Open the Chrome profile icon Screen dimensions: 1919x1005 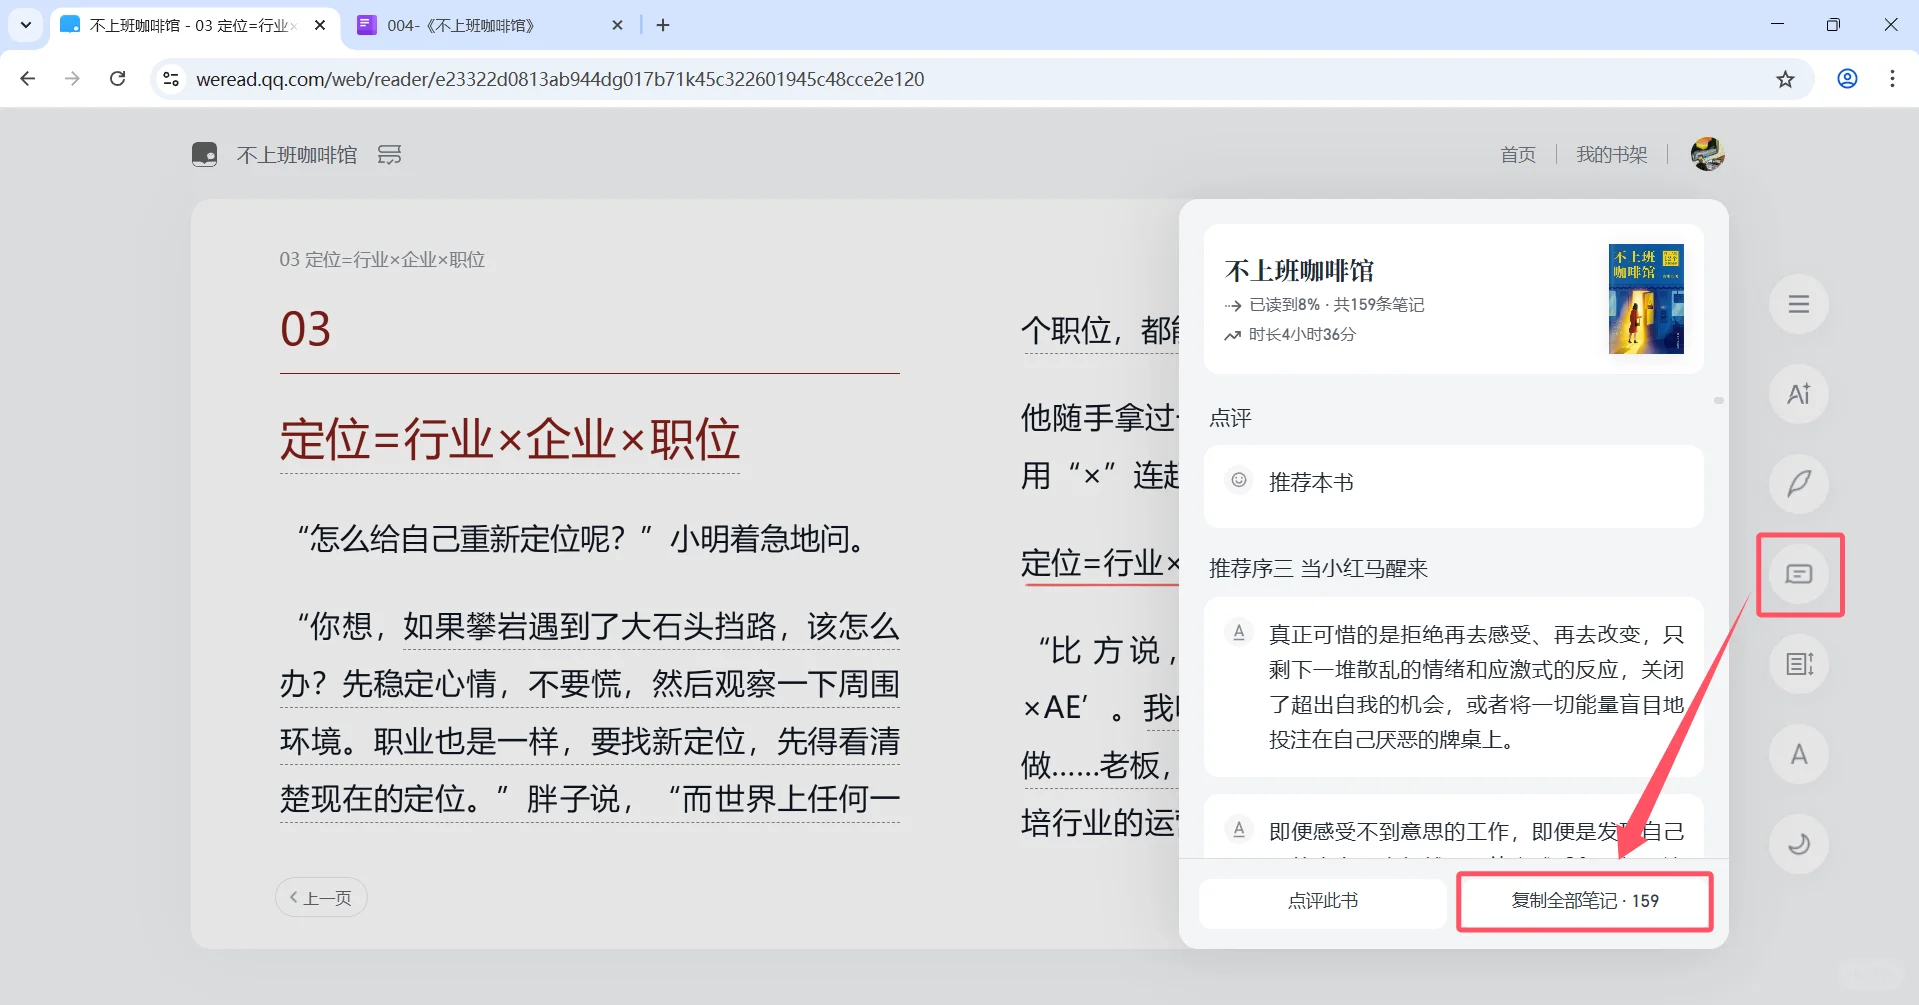coord(1847,79)
